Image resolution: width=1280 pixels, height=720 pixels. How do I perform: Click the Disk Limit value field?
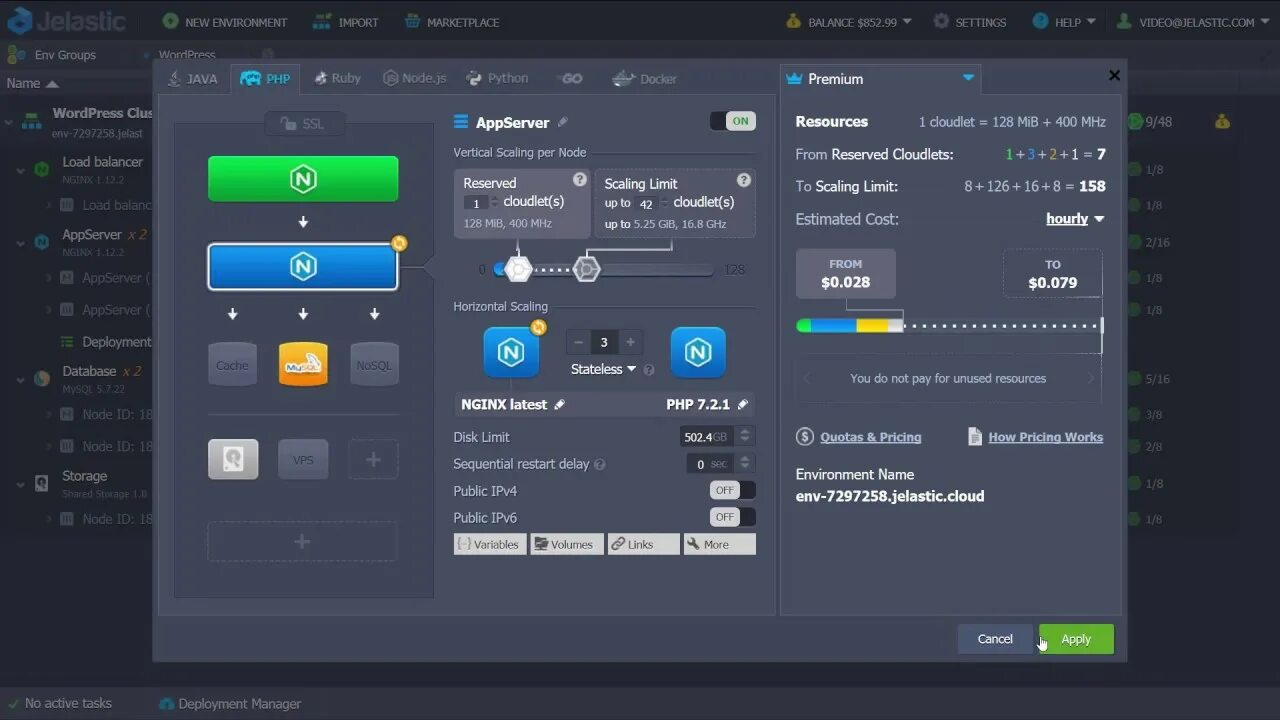[x=707, y=437]
